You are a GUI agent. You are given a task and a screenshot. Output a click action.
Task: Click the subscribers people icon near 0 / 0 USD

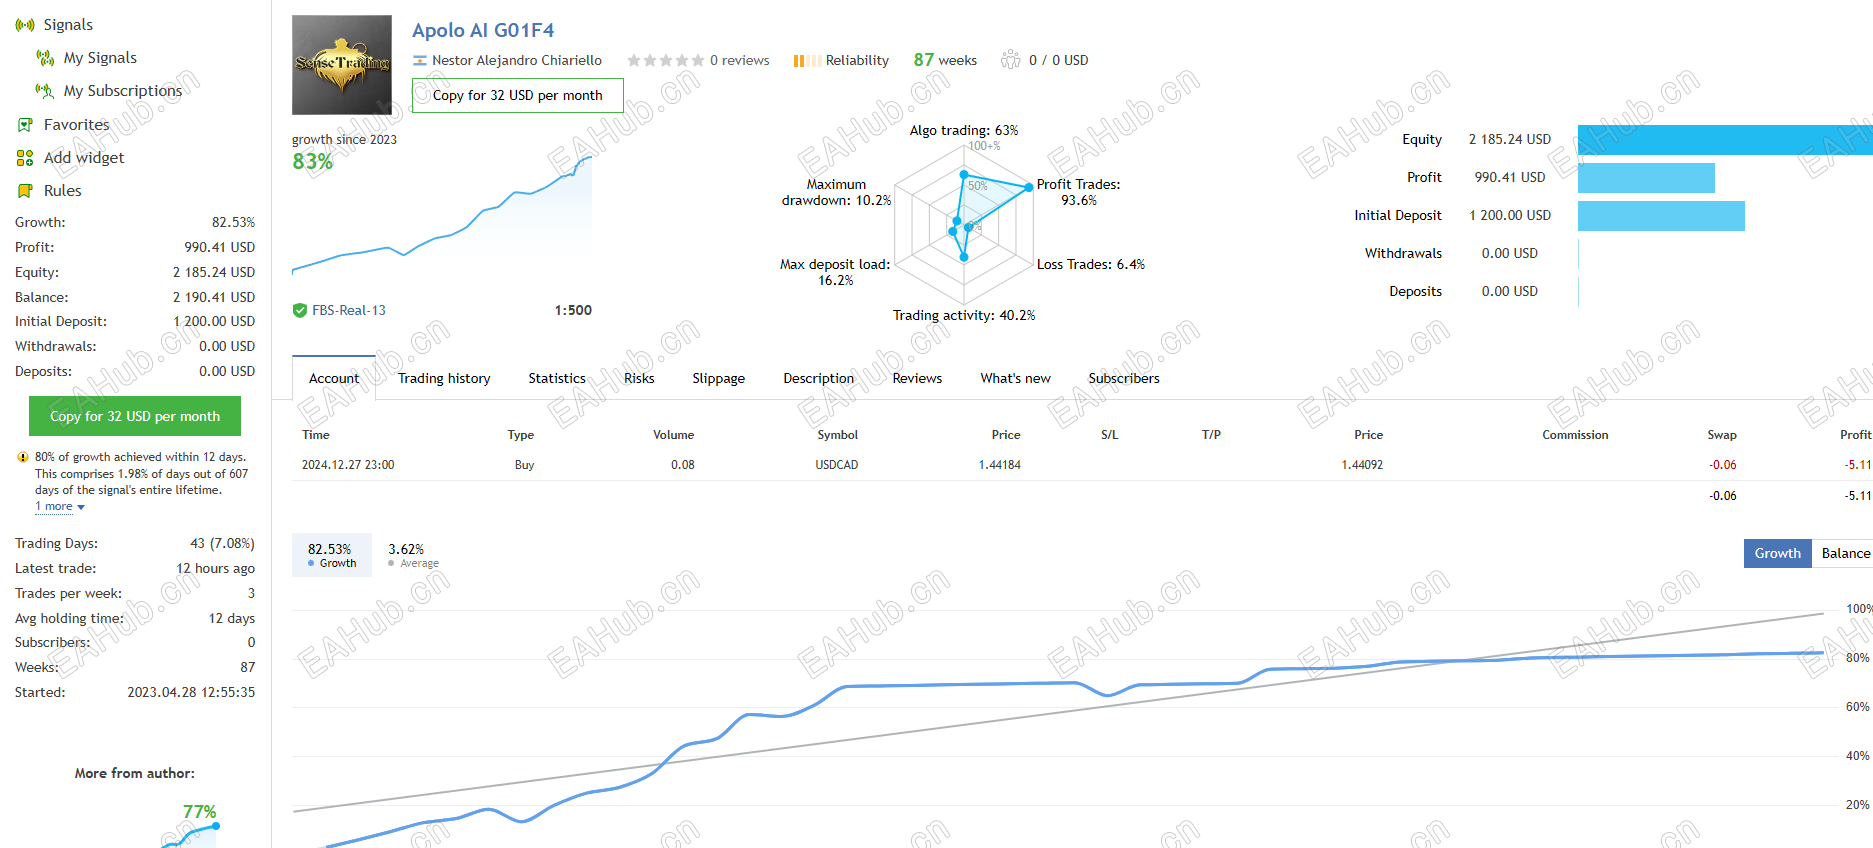pyautogui.click(x=1011, y=60)
